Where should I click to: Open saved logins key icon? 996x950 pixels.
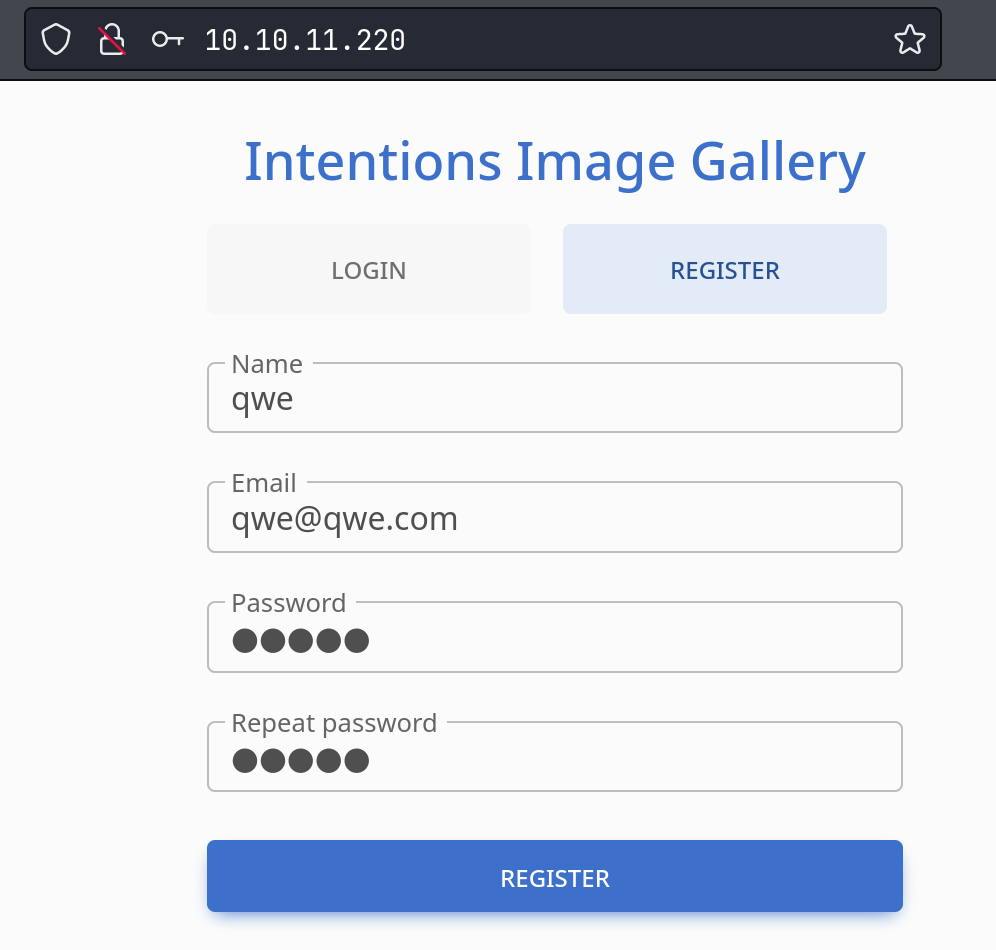[168, 40]
